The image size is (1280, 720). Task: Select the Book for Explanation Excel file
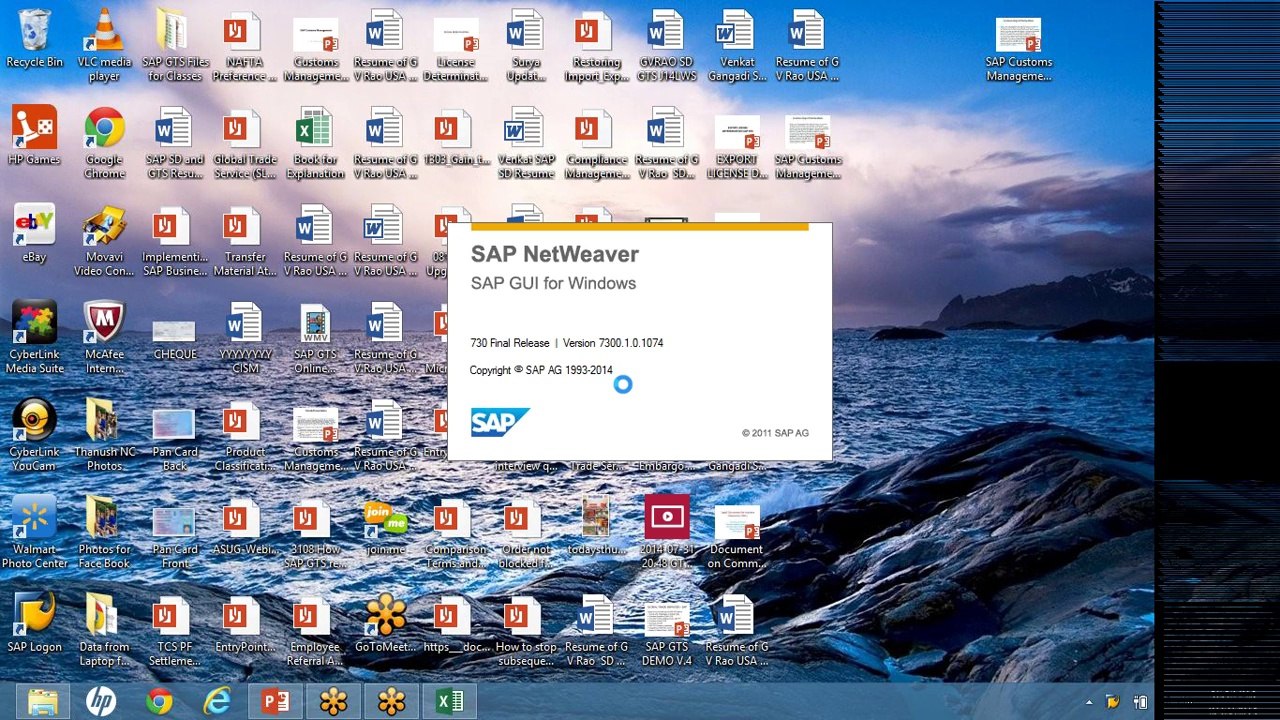coord(315,143)
